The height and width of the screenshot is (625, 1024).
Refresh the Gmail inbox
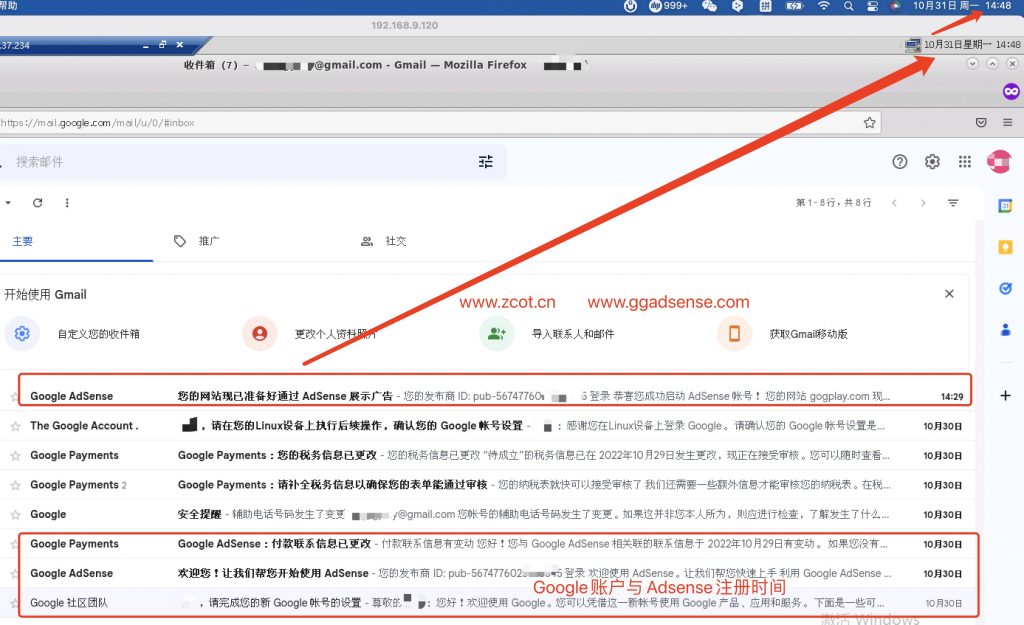(38, 202)
